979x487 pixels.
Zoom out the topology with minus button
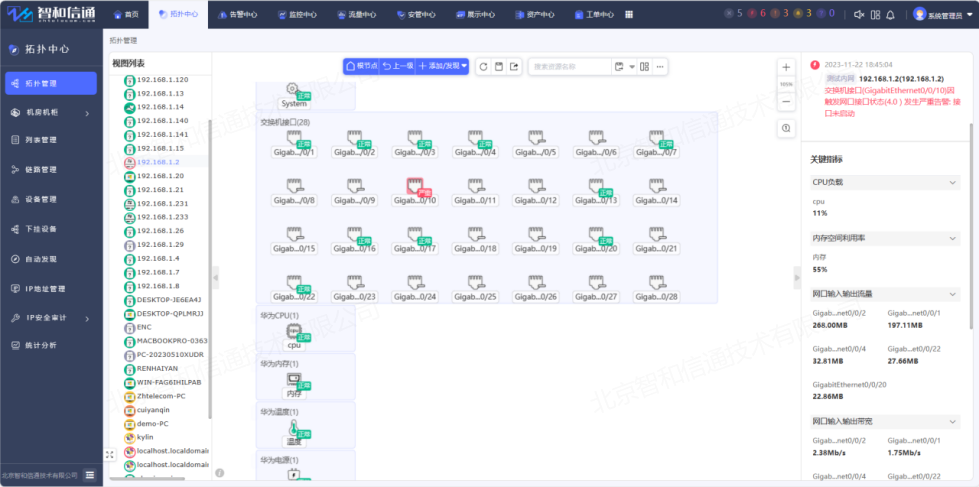[x=786, y=102]
